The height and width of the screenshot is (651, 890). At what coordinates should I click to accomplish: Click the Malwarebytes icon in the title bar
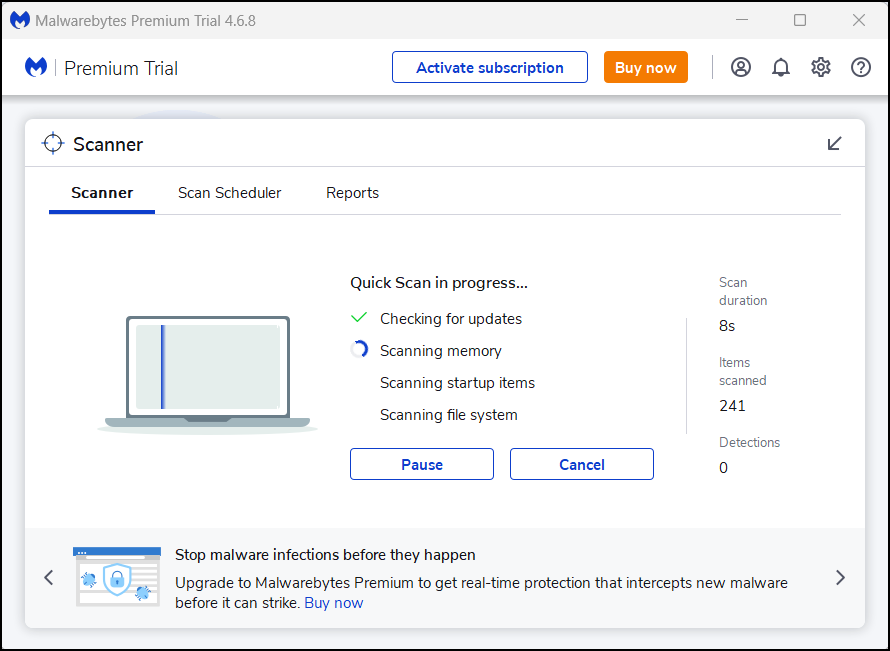click(x=19, y=19)
